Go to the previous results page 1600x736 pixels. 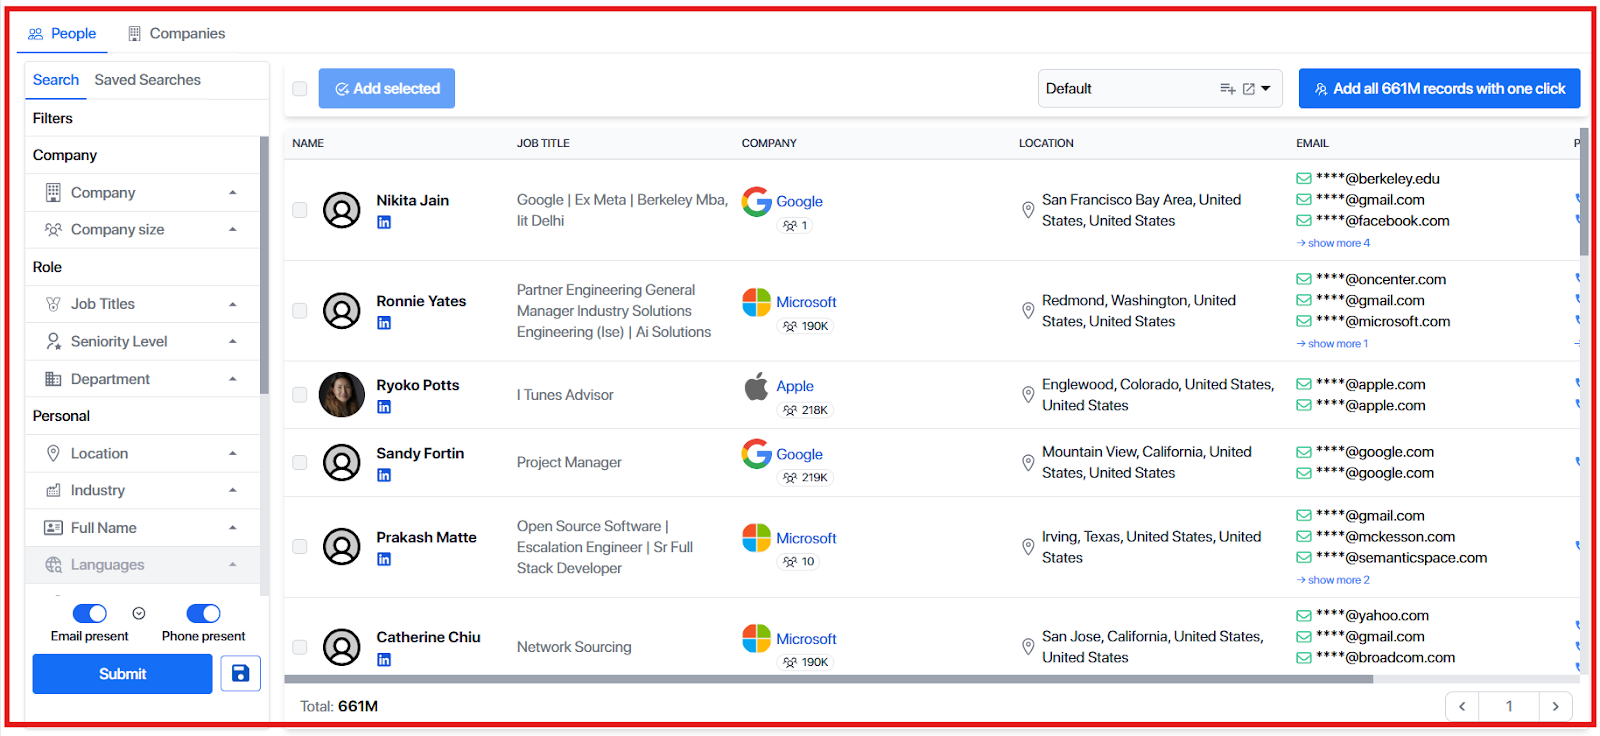click(x=1462, y=706)
